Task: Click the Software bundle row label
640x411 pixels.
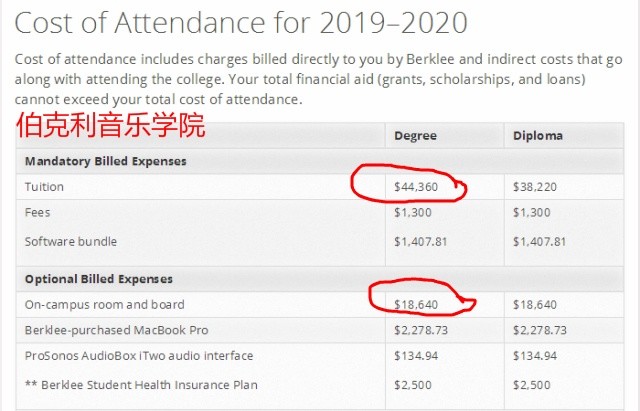Action: coord(71,242)
